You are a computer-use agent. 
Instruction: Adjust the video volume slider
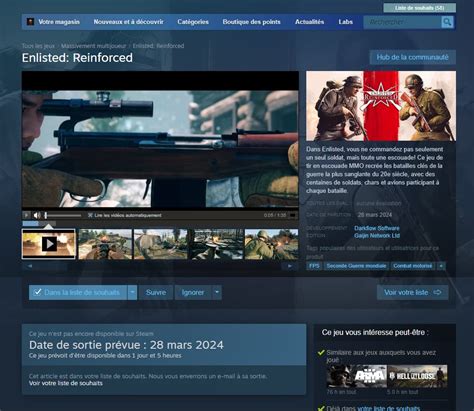pyautogui.click(x=63, y=215)
